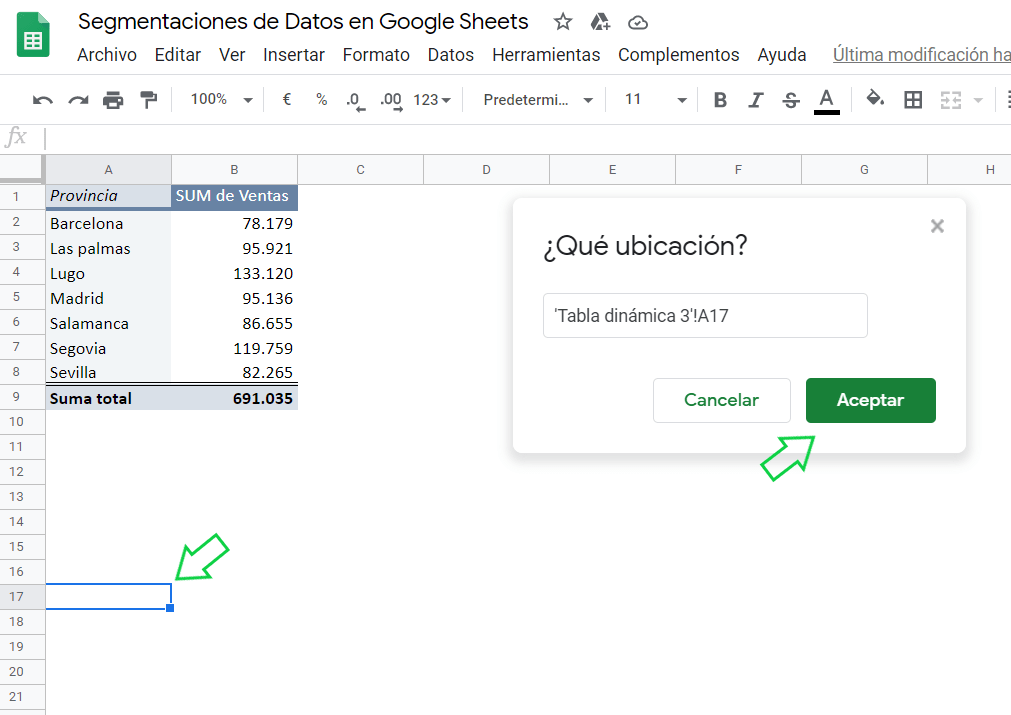Select column B header
The image size is (1011, 715).
coord(234,170)
